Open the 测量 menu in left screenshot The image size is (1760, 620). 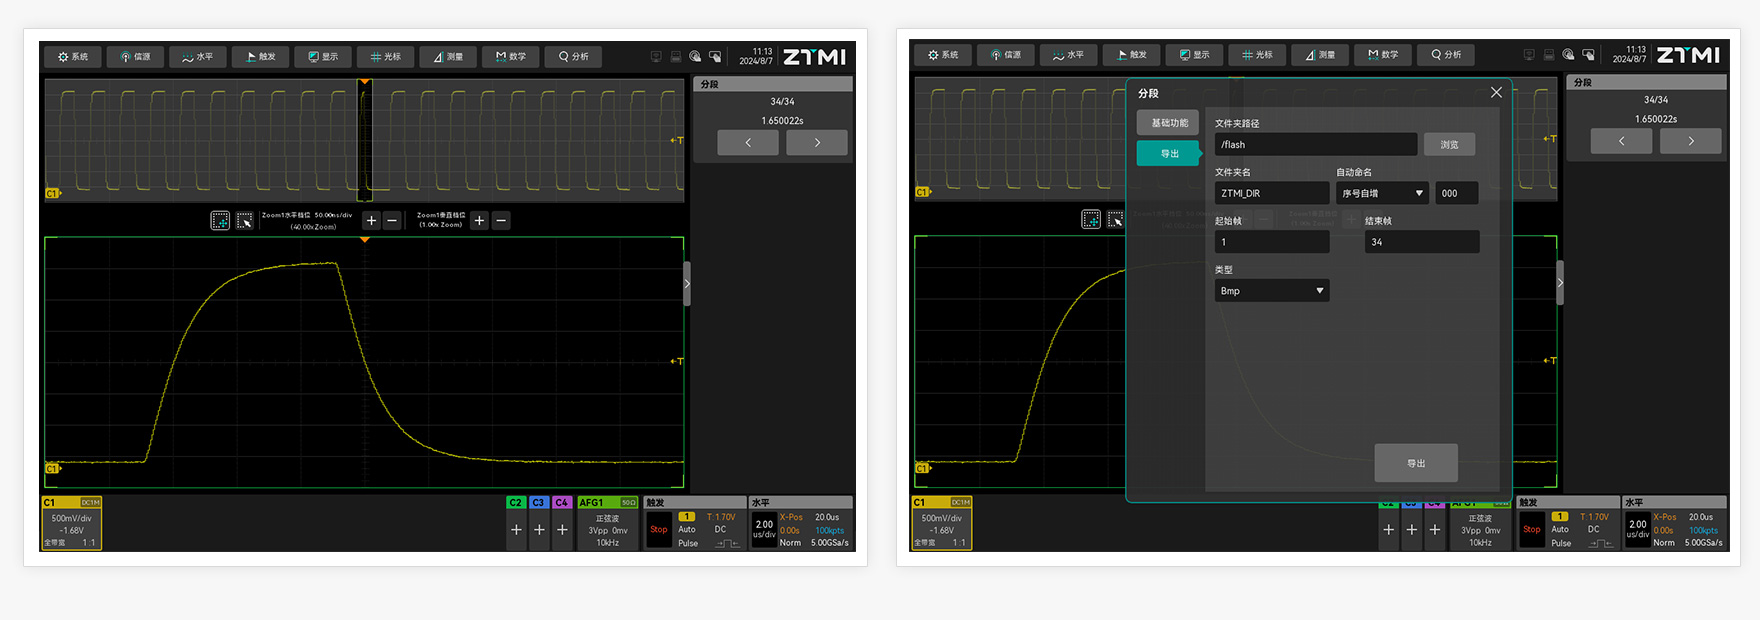tap(447, 57)
